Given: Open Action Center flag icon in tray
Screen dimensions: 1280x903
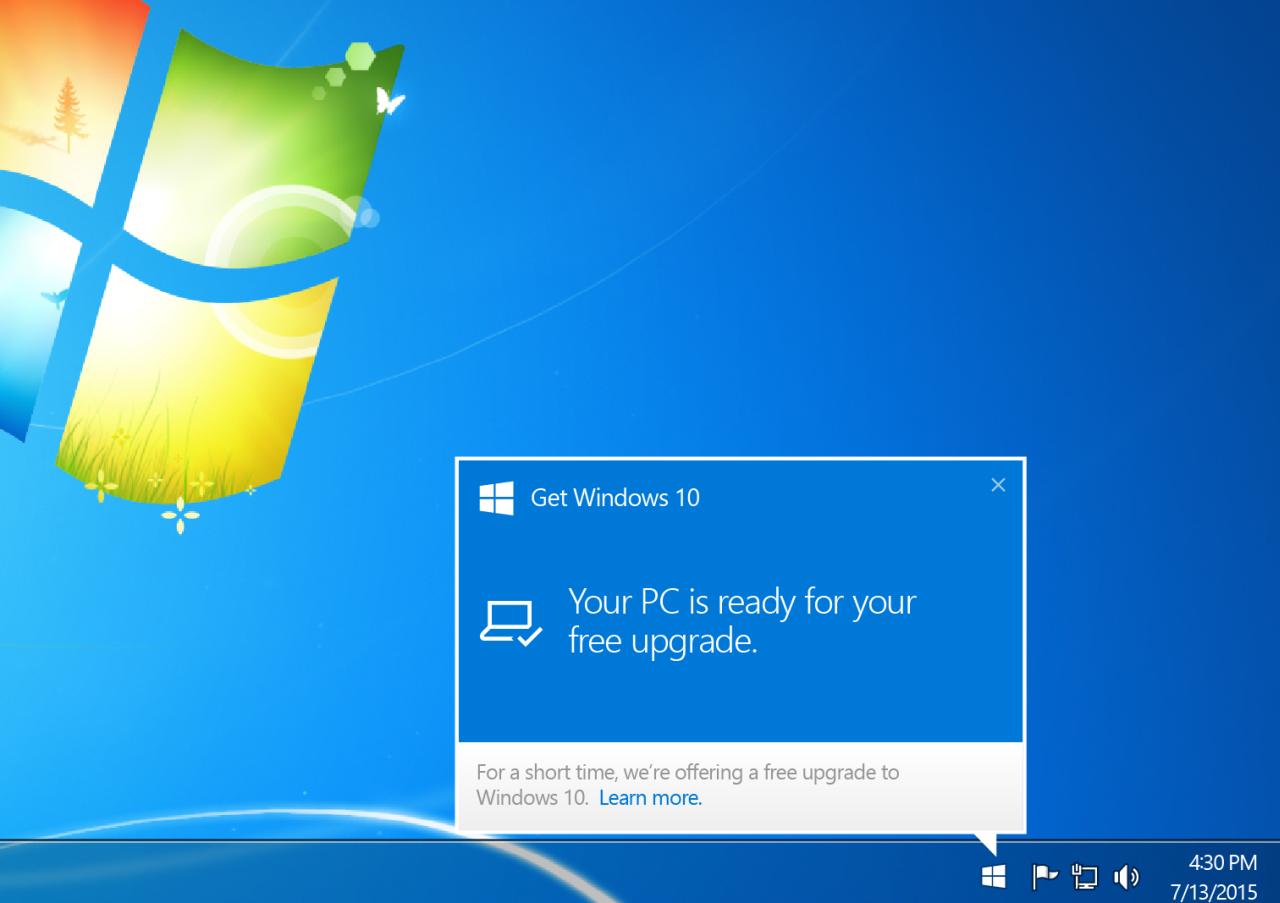Looking at the screenshot, I should tap(1044, 877).
